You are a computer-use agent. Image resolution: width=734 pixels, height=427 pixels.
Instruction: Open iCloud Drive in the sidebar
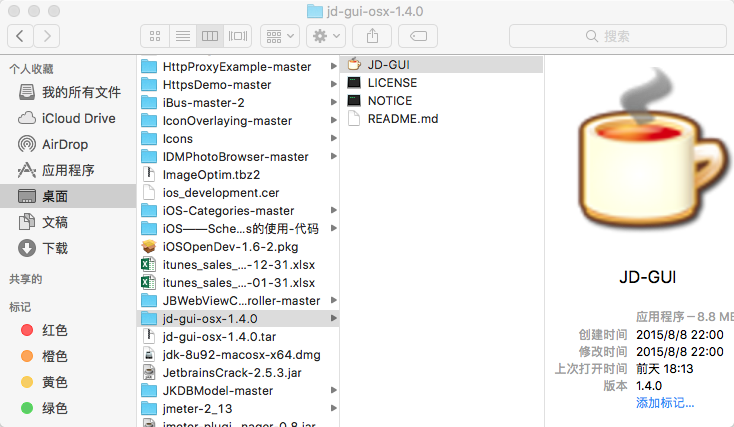[69, 118]
